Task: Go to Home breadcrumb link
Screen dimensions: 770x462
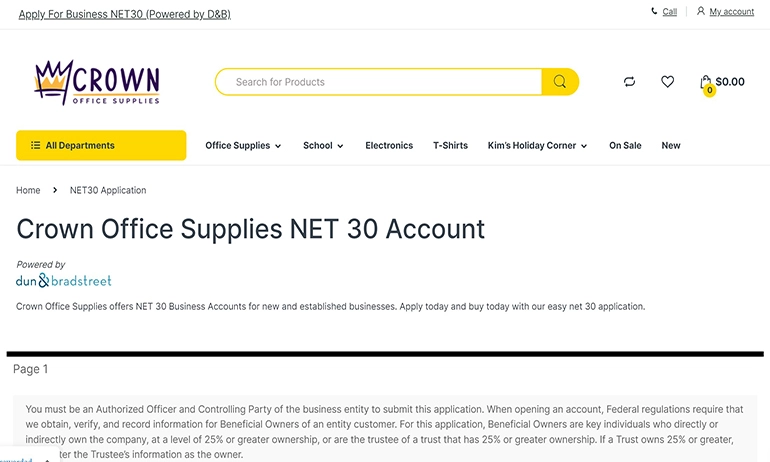Action: (x=28, y=190)
